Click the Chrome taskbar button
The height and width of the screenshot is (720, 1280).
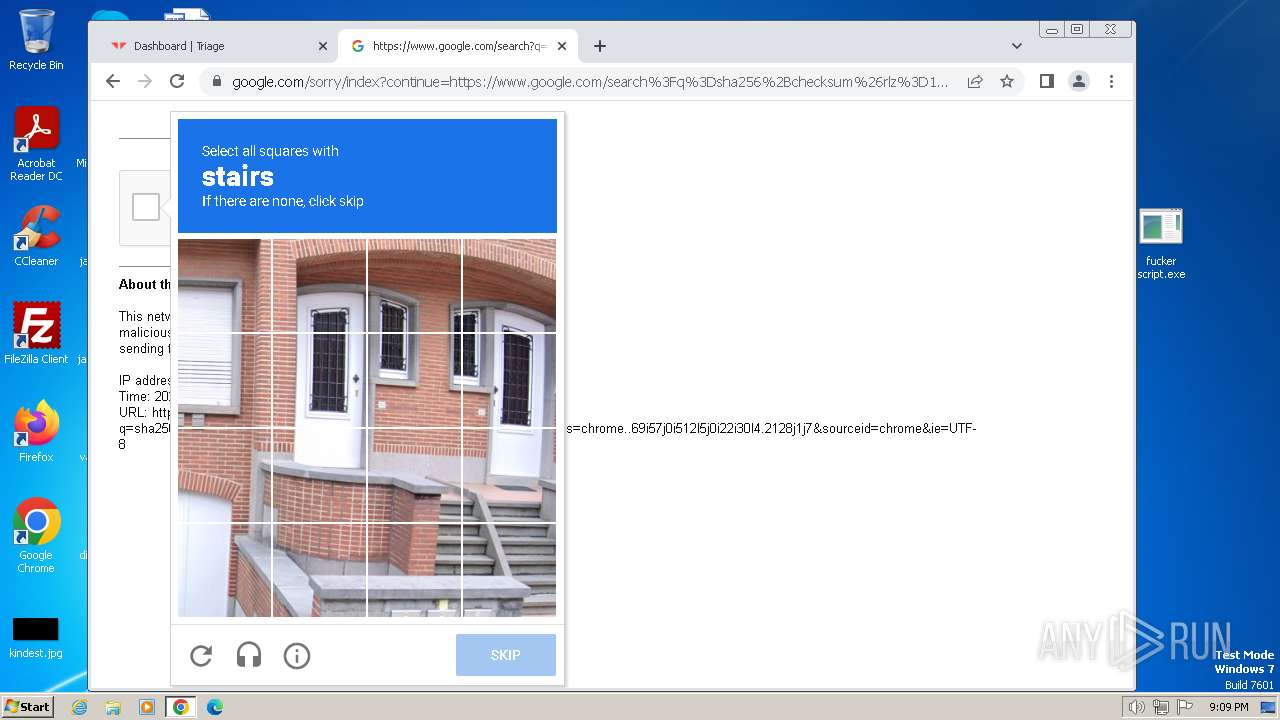click(181, 707)
